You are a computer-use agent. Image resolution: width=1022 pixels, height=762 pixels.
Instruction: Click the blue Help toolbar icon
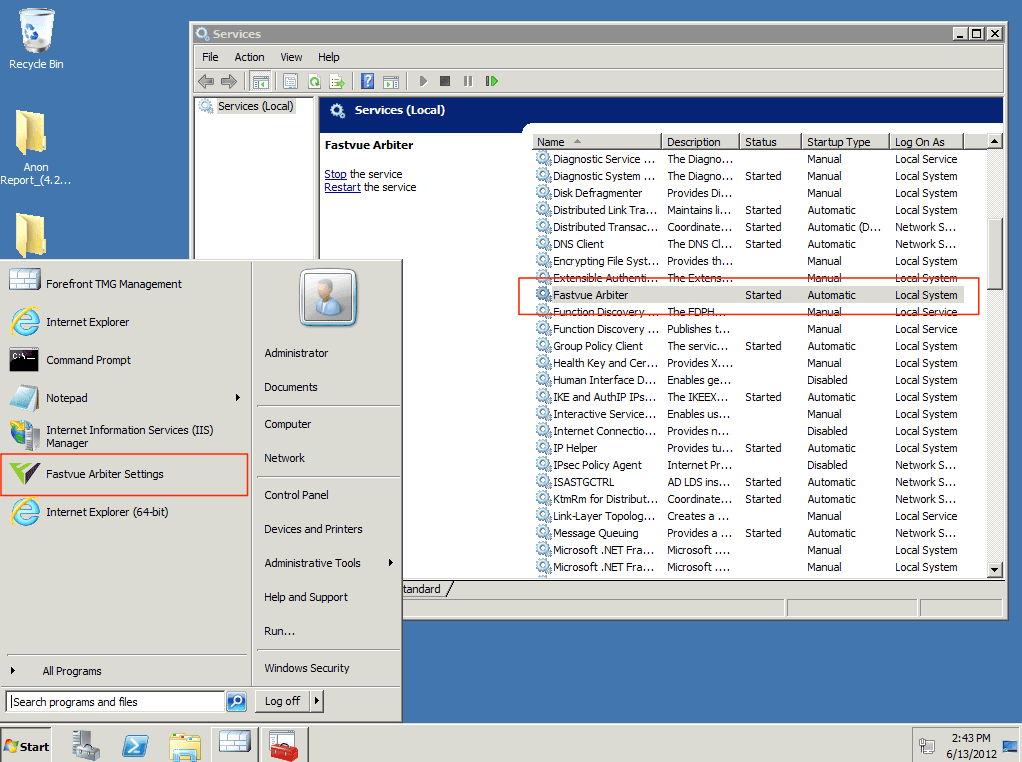click(368, 81)
